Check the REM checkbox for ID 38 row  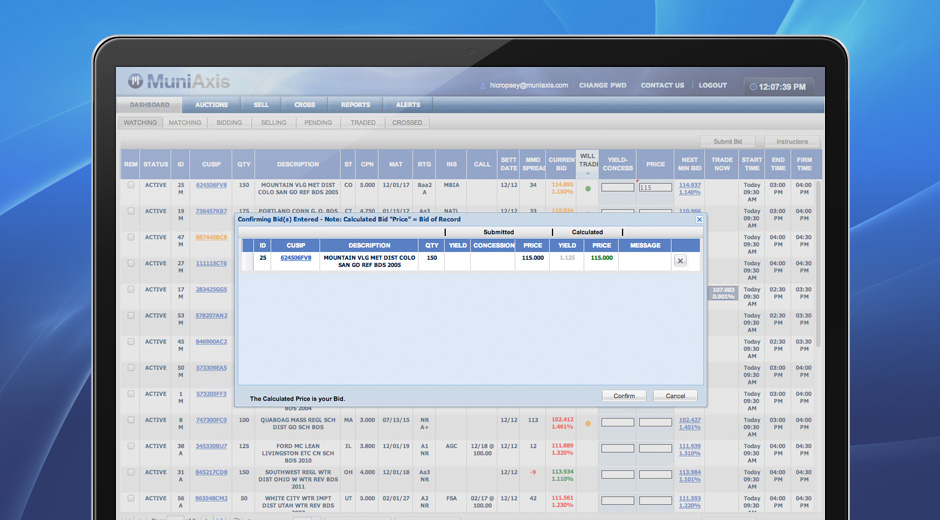[x=131, y=446]
